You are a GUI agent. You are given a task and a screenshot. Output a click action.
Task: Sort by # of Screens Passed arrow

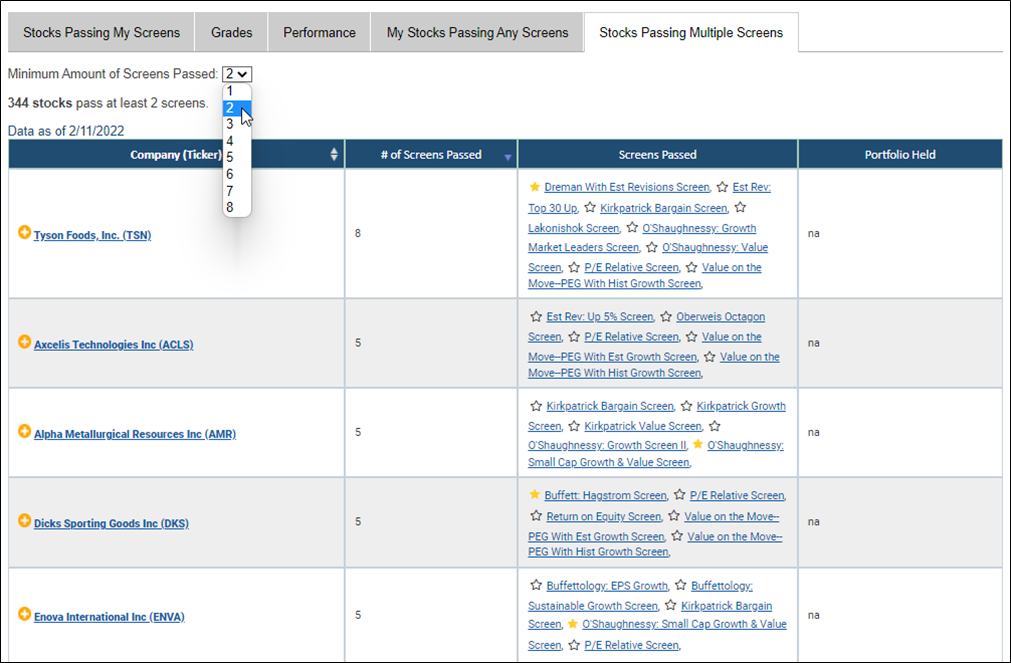pos(507,156)
